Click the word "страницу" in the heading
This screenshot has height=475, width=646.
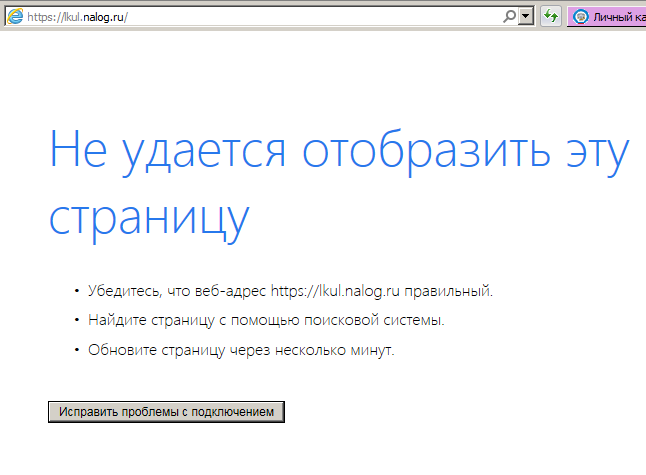pyautogui.click(x=147, y=219)
